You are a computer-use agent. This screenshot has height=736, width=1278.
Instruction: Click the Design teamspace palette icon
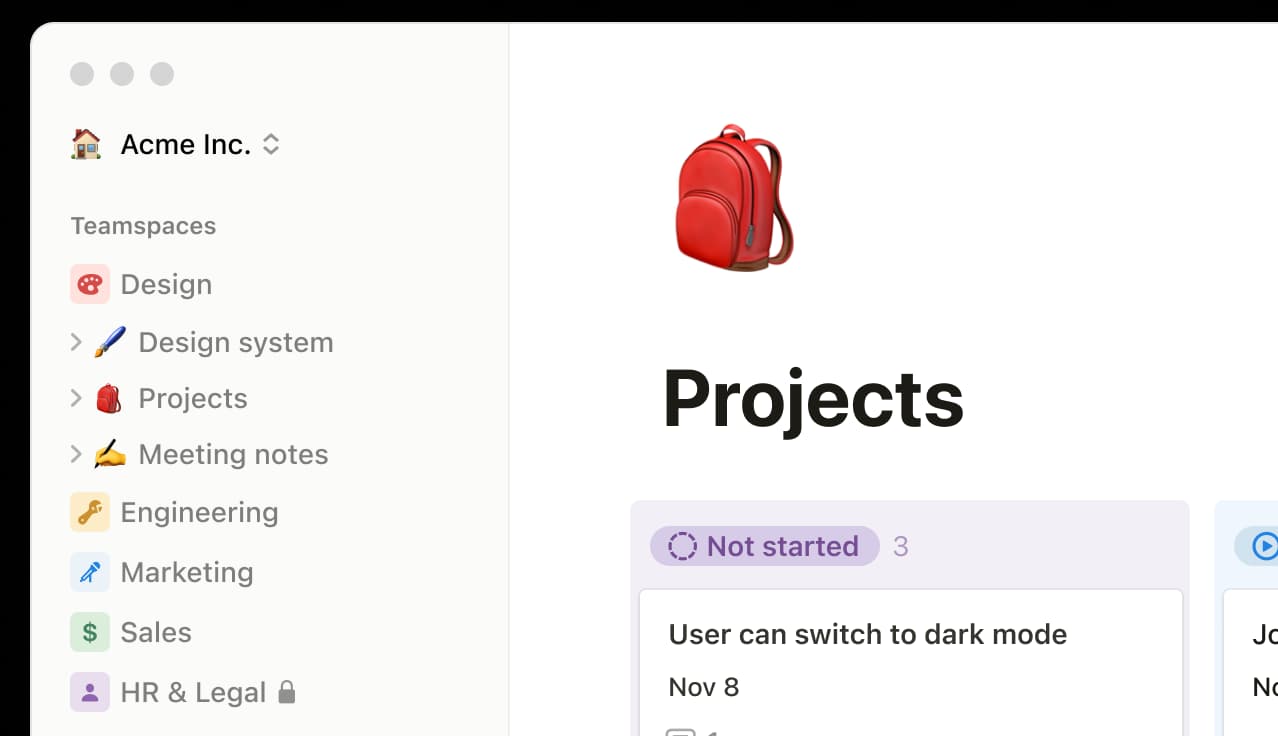pos(90,285)
